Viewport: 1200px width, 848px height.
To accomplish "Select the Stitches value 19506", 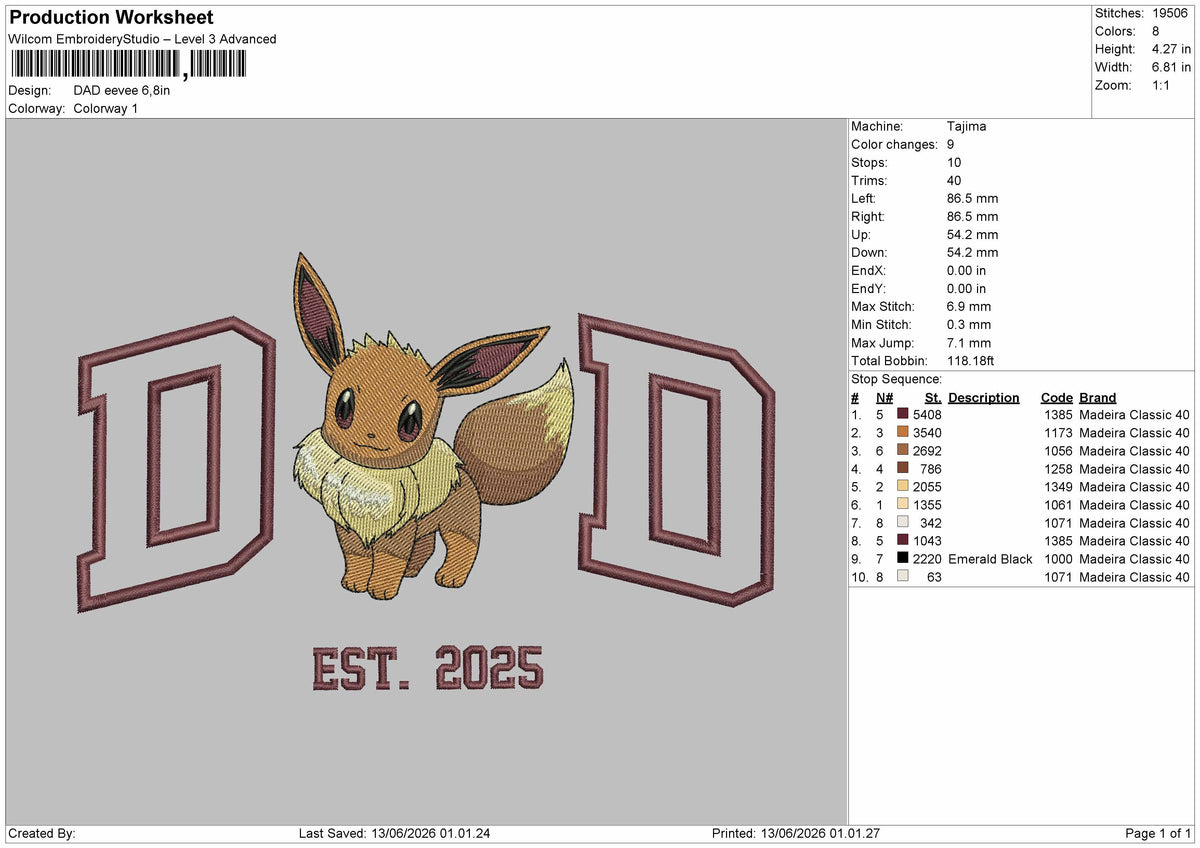I will tap(1169, 13).
